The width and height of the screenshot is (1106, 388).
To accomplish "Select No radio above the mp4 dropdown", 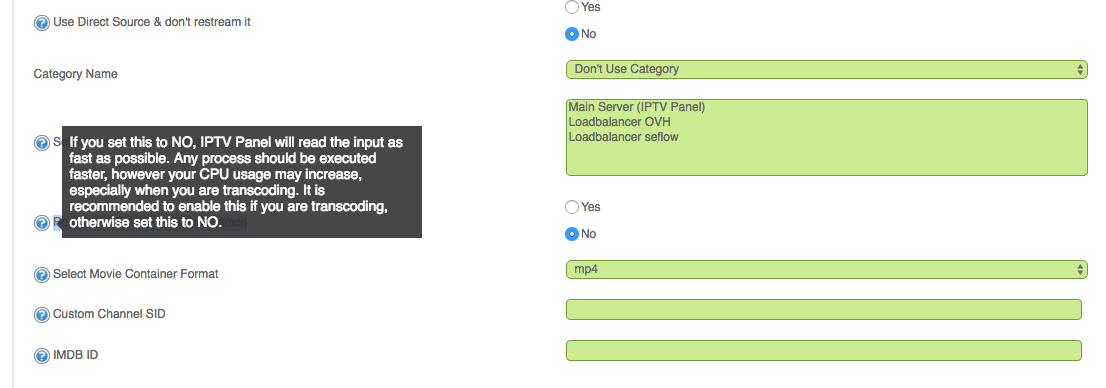I will (572, 234).
